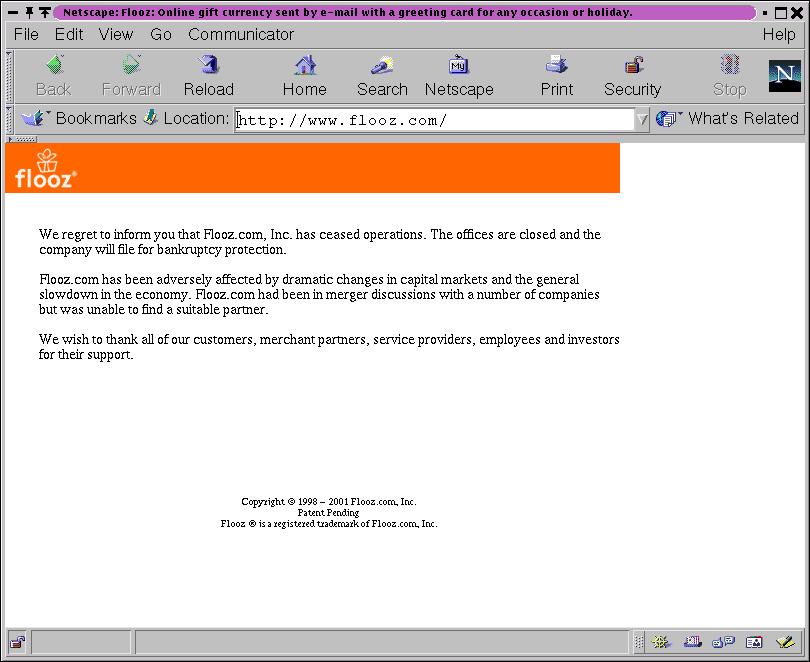The image size is (810, 662).
Task: Click the flooz logo in orange banner
Action: tap(45, 170)
